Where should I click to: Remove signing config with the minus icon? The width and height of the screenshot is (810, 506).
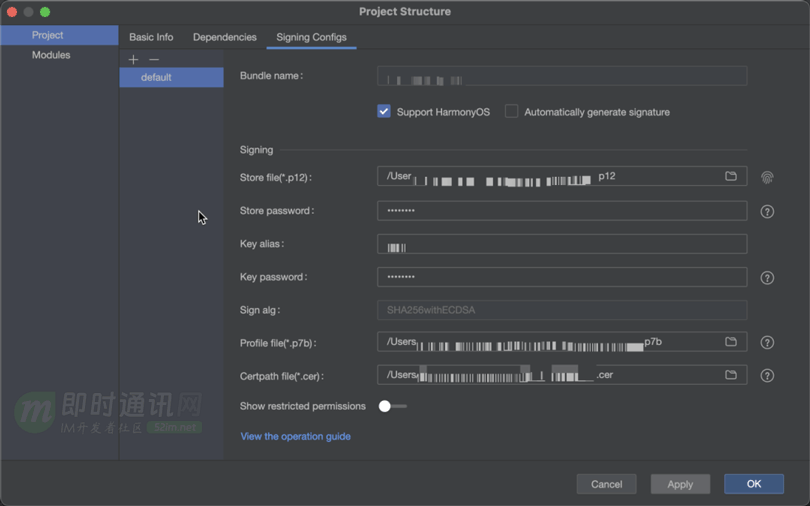click(x=154, y=59)
